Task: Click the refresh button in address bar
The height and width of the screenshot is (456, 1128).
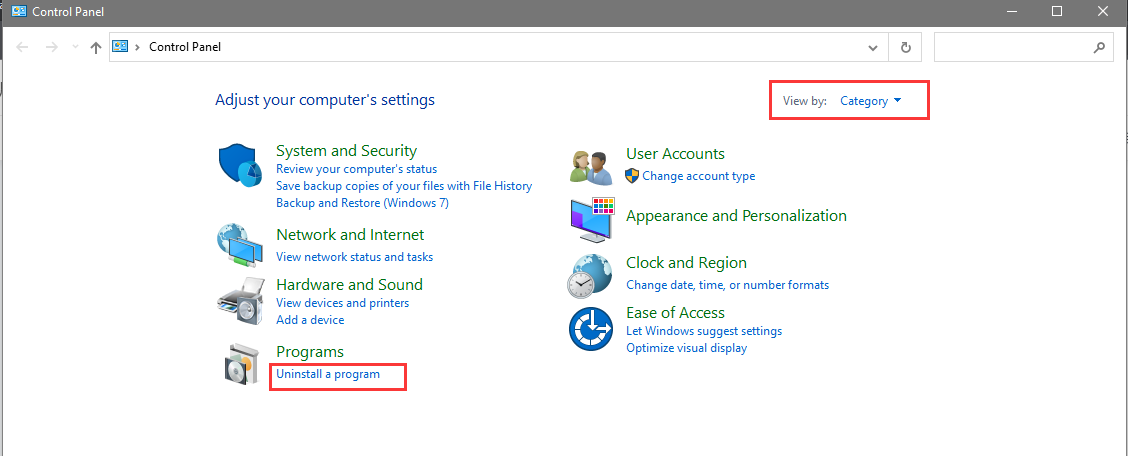Action: coord(906,47)
